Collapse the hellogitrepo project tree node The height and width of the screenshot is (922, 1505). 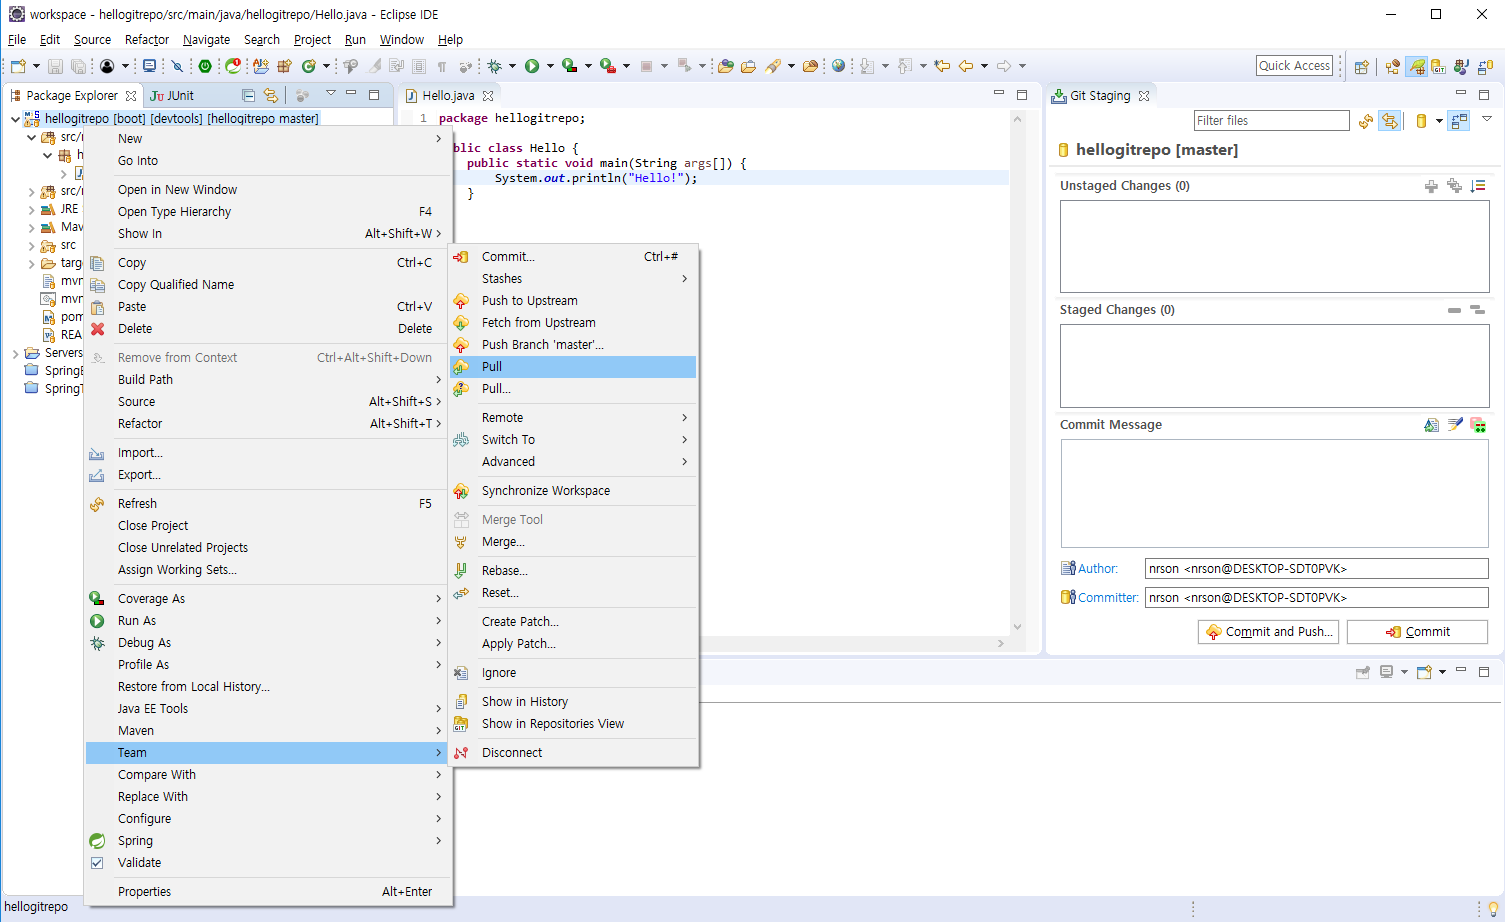15,119
